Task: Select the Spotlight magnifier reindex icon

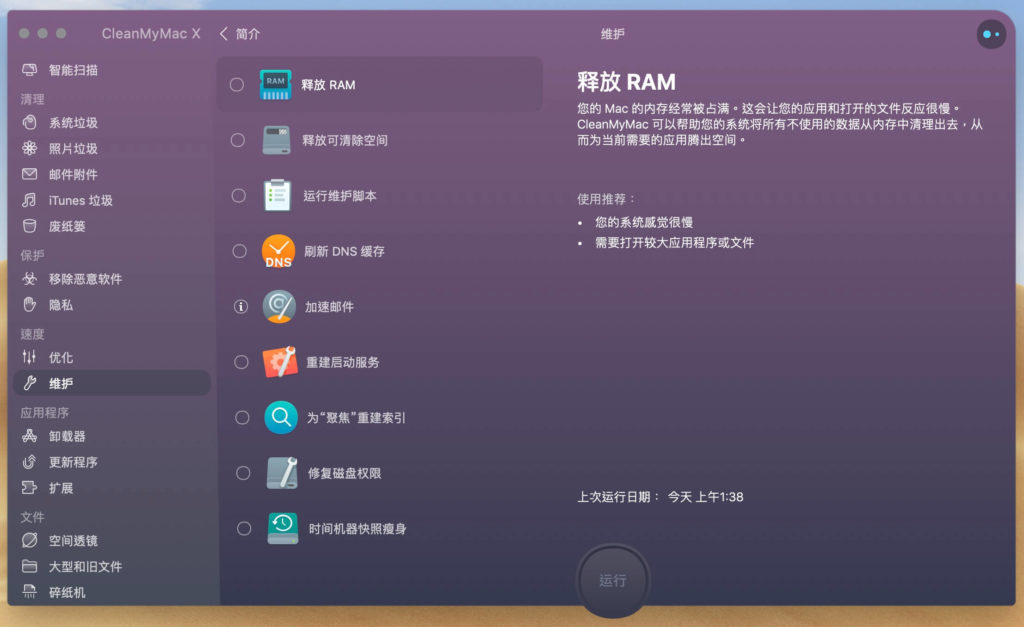Action: point(281,417)
